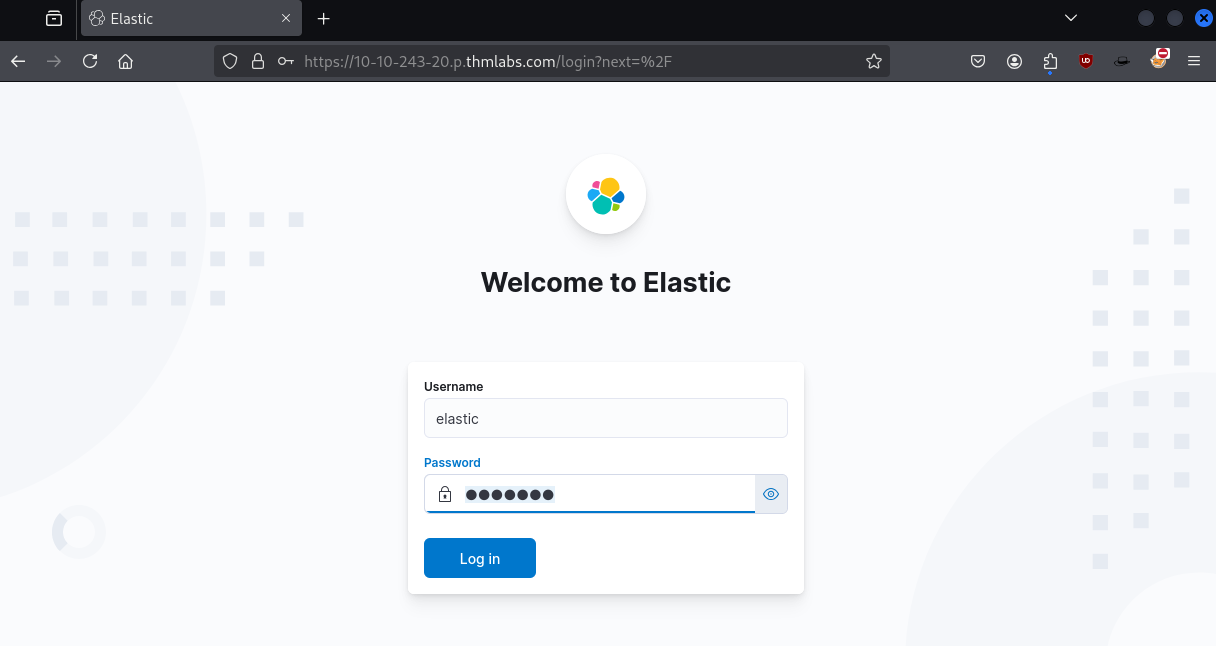Close the Elastic tab
This screenshot has width=1216, height=646.
pyautogui.click(x=286, y=18)
